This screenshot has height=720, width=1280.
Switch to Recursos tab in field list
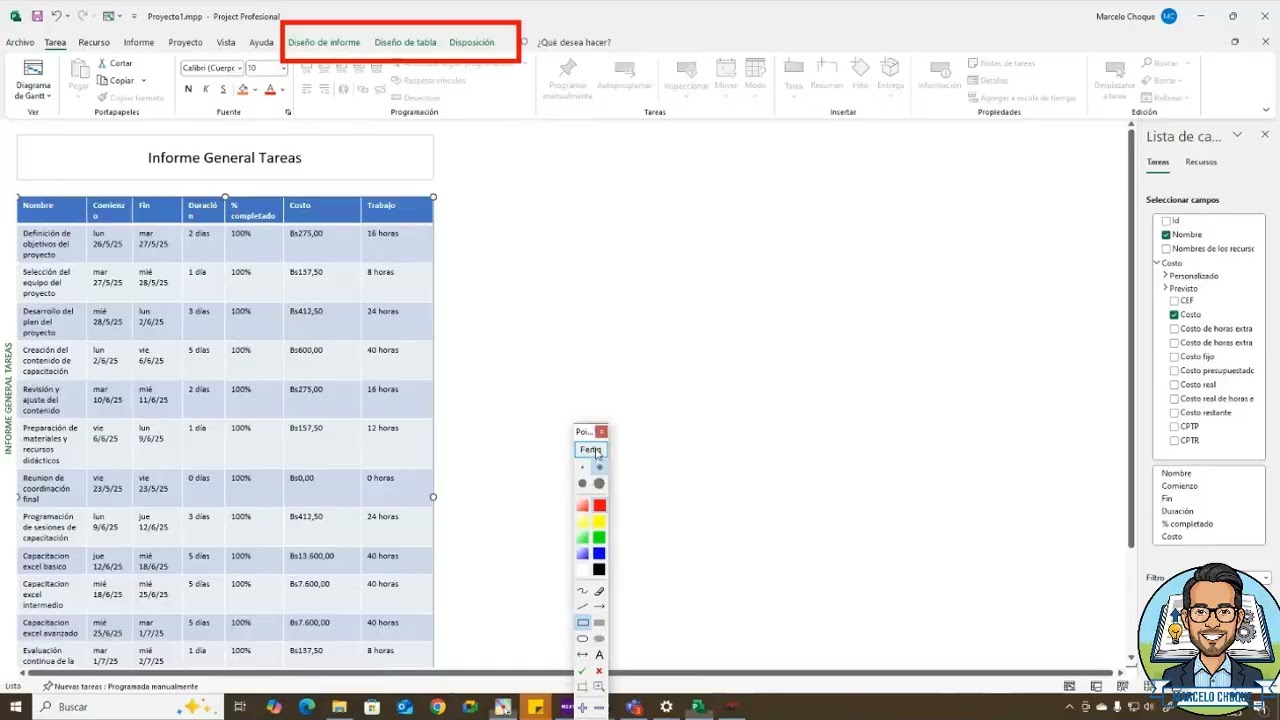(1201, 162)
